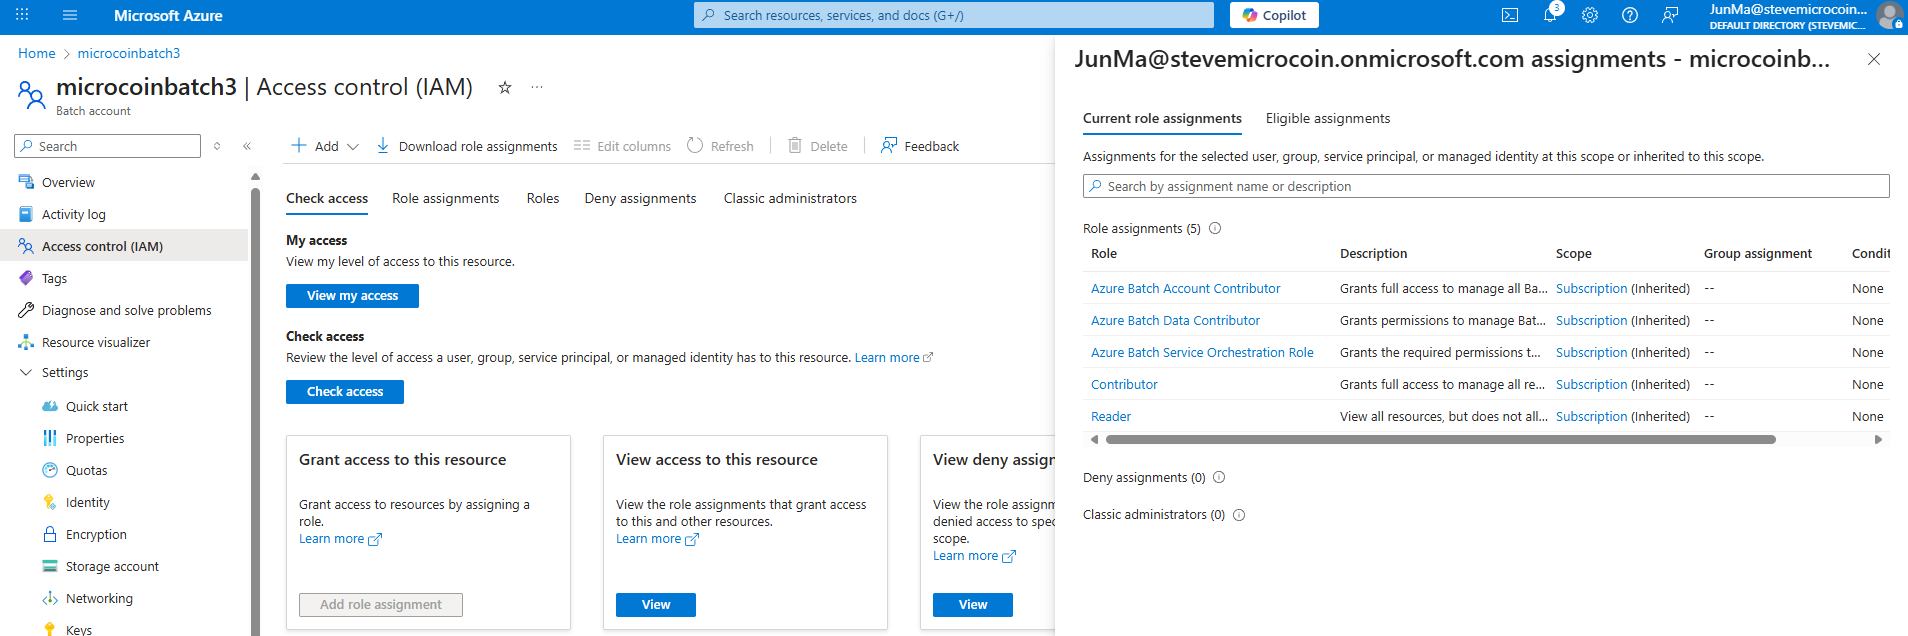1908x636 pixels.
Task: Open the top bar feedback icon
Action: 1670,15
